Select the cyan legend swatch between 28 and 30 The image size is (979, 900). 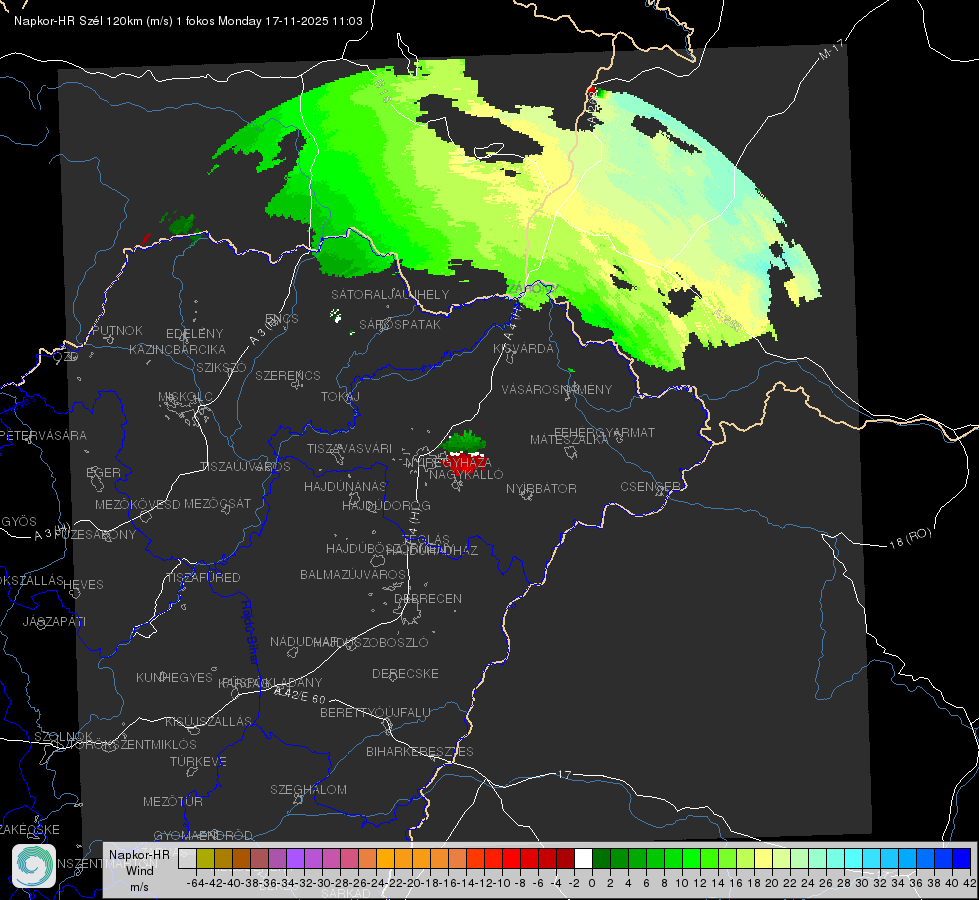[854, 859]
